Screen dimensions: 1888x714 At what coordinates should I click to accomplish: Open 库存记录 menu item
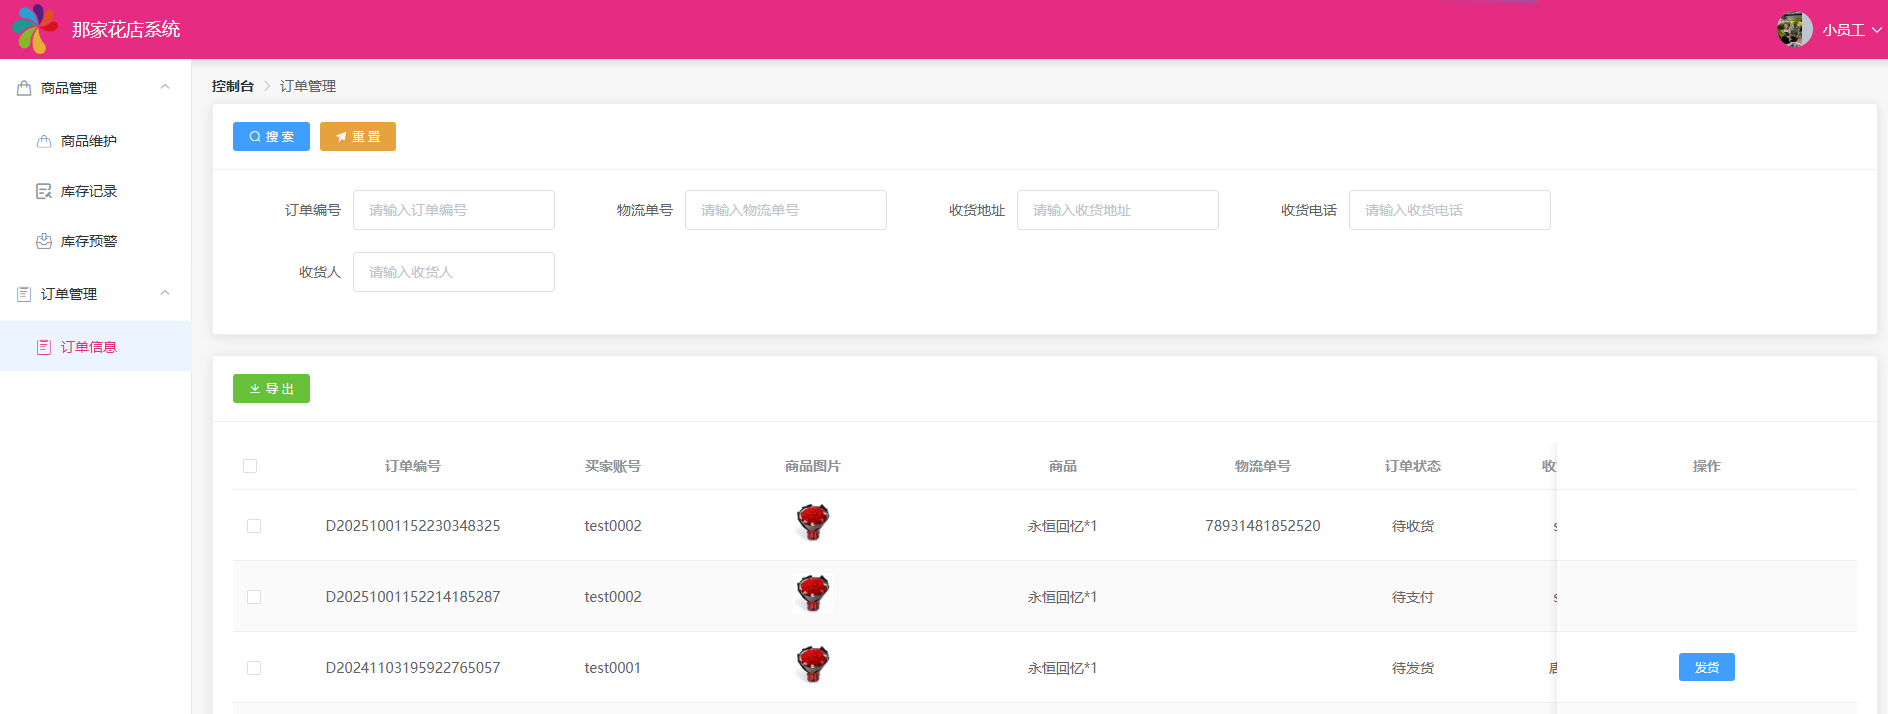tap(95, 191)
